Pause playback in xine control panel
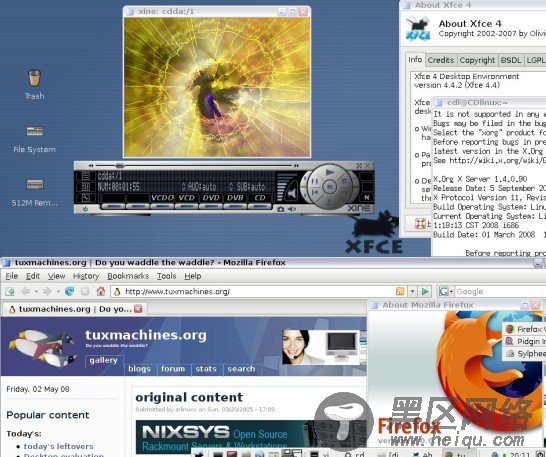This screenshot has height=457, width=546. (314, 181)
